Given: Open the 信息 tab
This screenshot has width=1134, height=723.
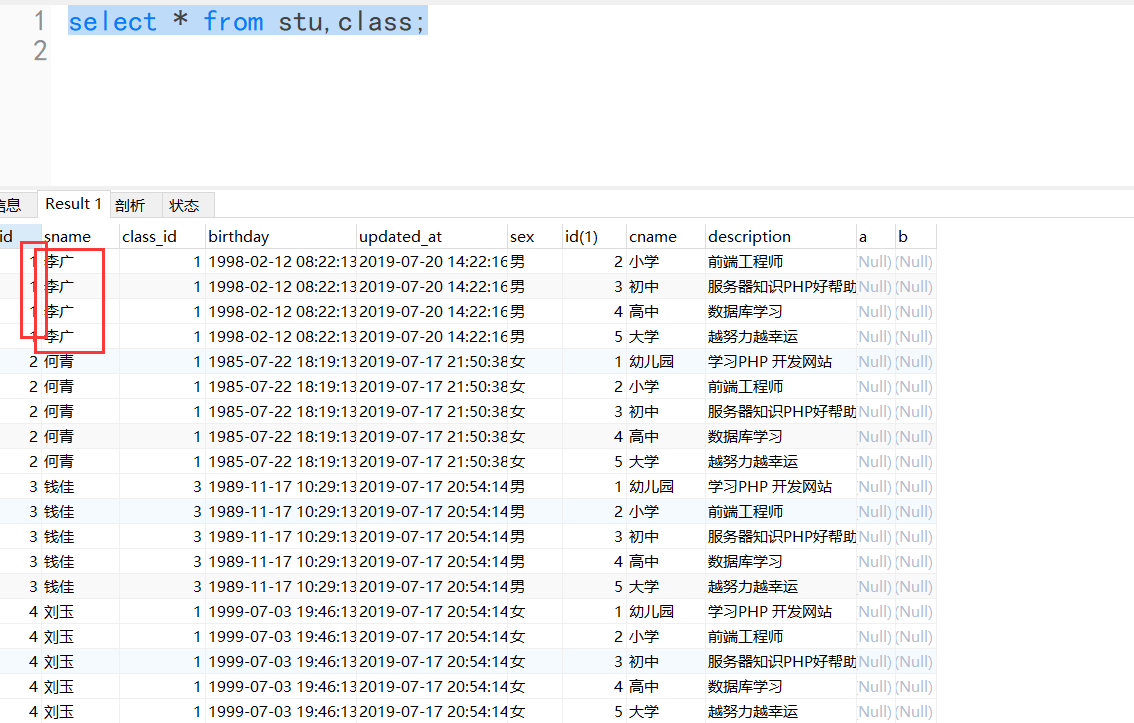Looking at the screenshot, I should pos(10,204).
